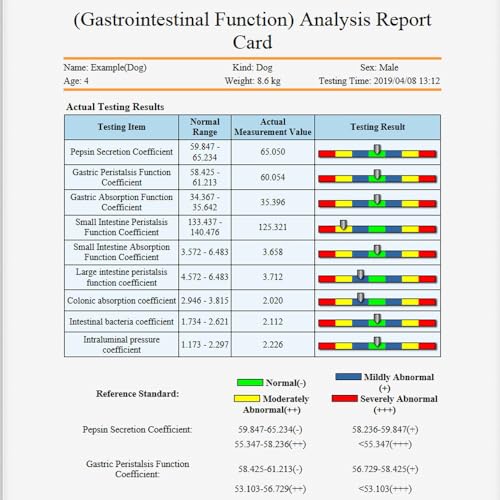Click the measured value 2.226

click(x=273, y=344)
